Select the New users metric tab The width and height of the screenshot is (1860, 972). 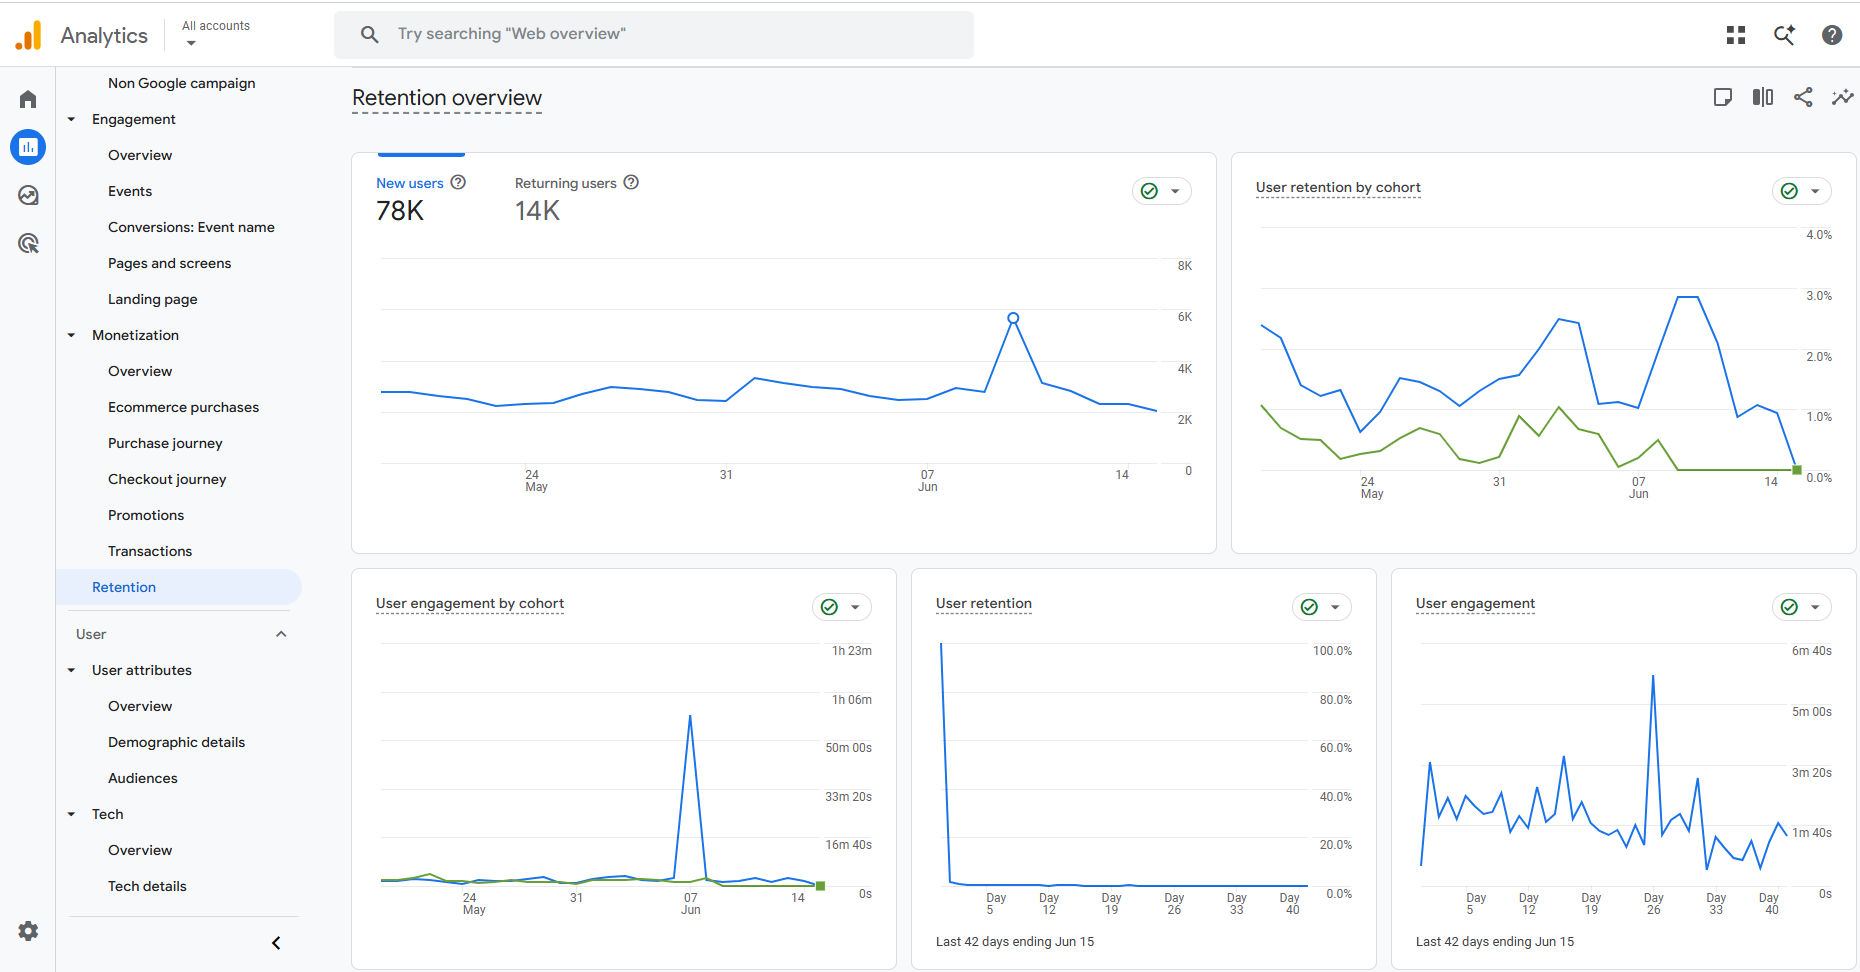pos(421,200)
